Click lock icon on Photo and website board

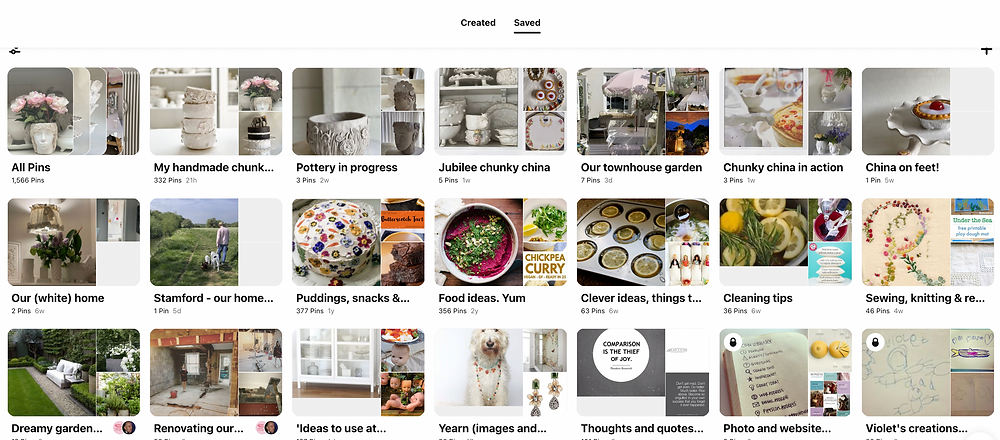[x=732, y=341]
